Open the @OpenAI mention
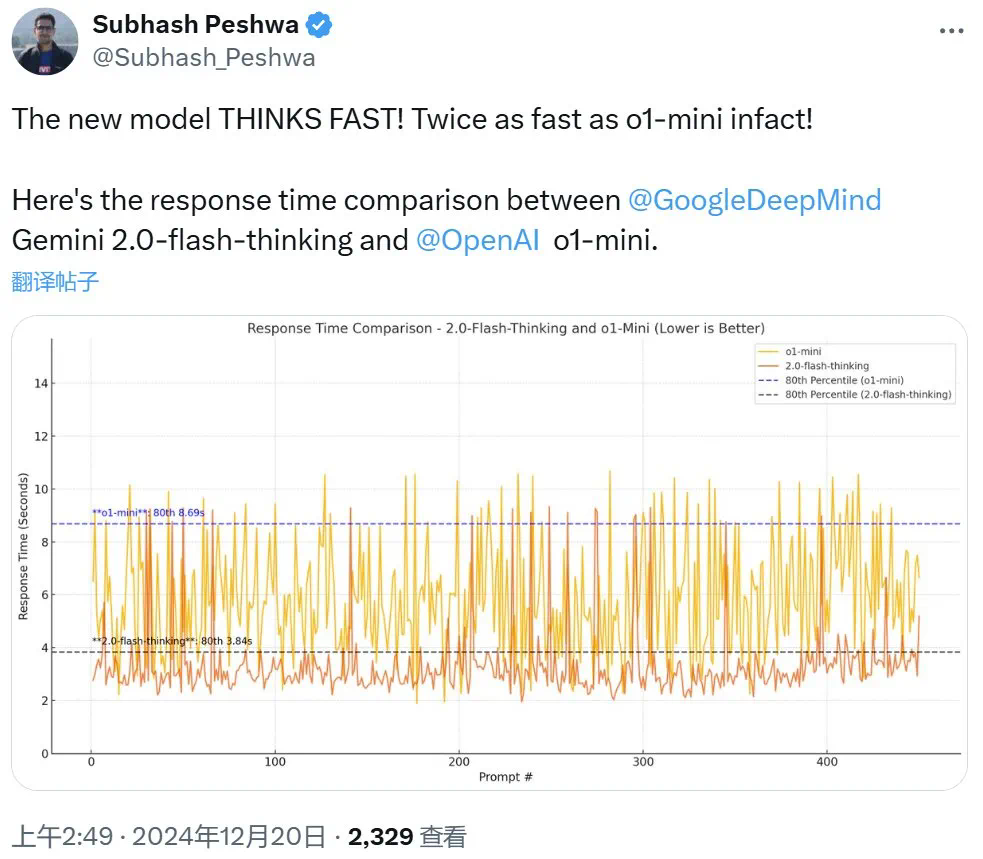The height and width of the screenshot is (859, 983). point(478,241)
